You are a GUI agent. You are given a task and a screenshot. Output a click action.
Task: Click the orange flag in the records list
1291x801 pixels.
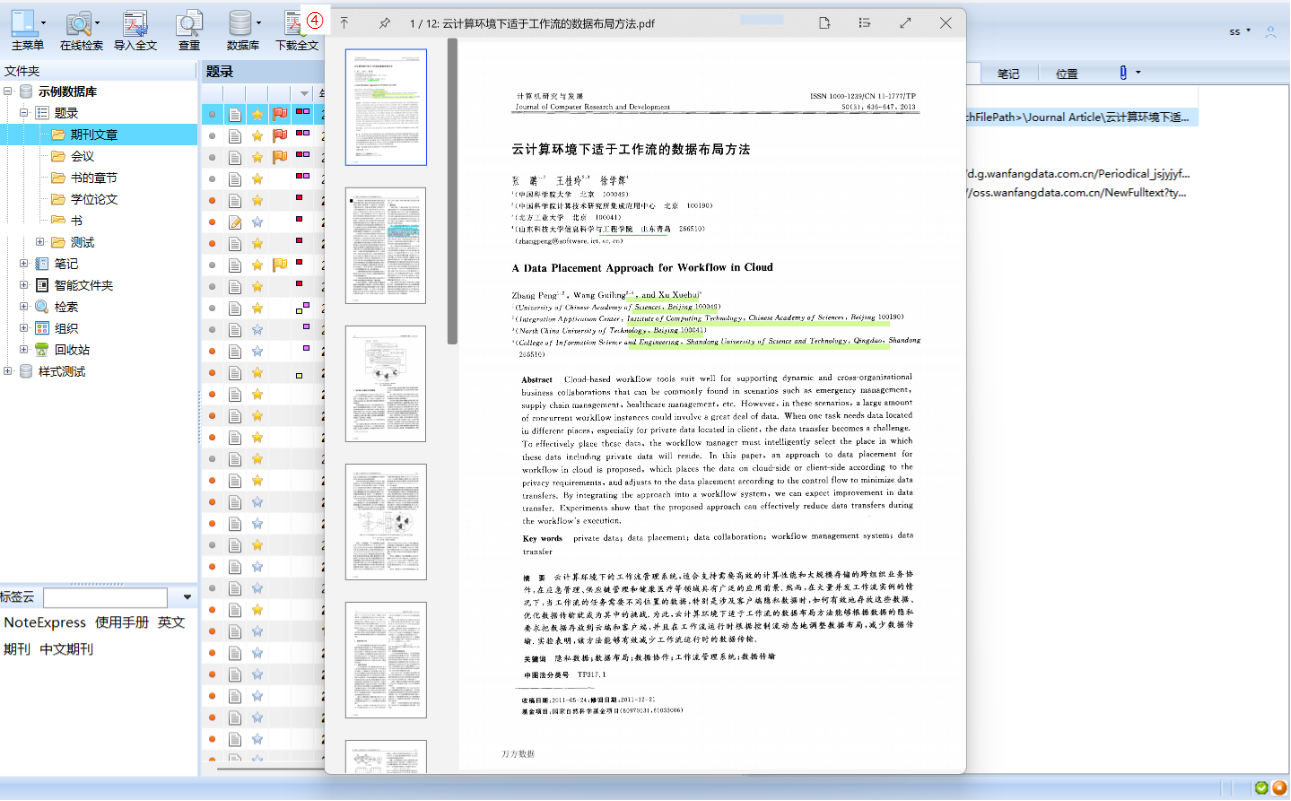(x=280, y=156)
